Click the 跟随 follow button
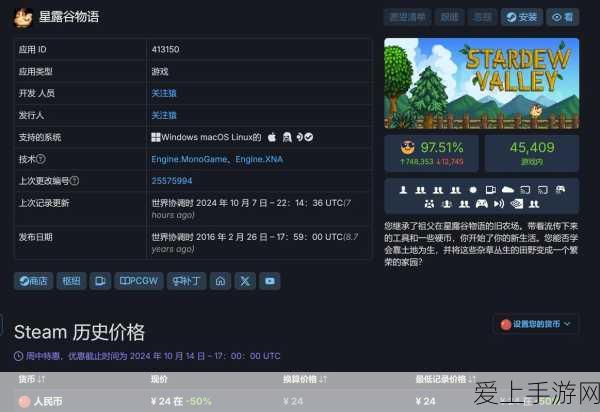Image resolution: width=600 pixels, height=412 pixels. point(449,17)
